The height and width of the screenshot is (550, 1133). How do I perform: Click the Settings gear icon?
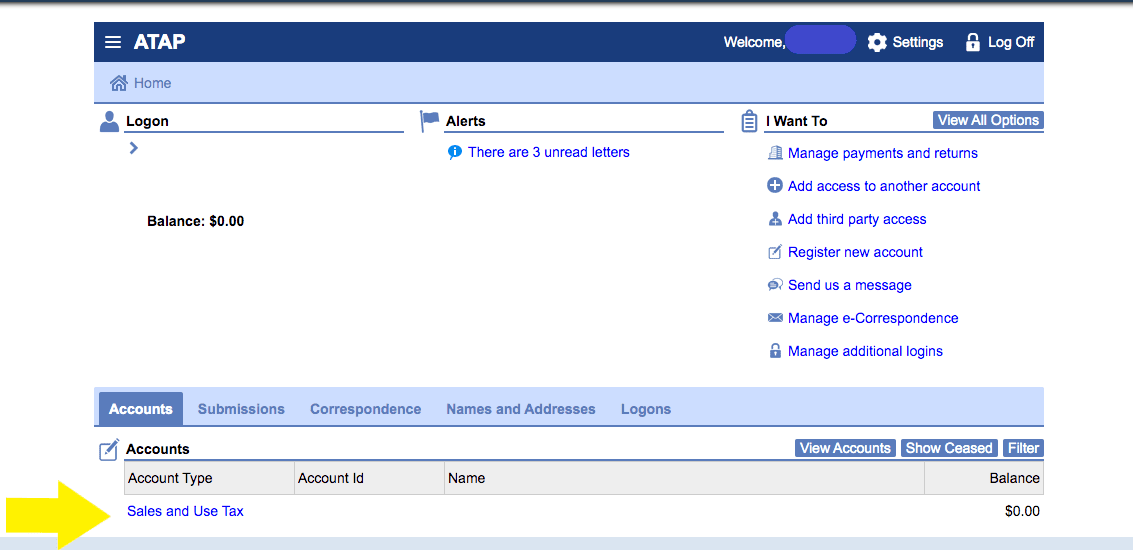pyautogui.click(x=877, y=42)
